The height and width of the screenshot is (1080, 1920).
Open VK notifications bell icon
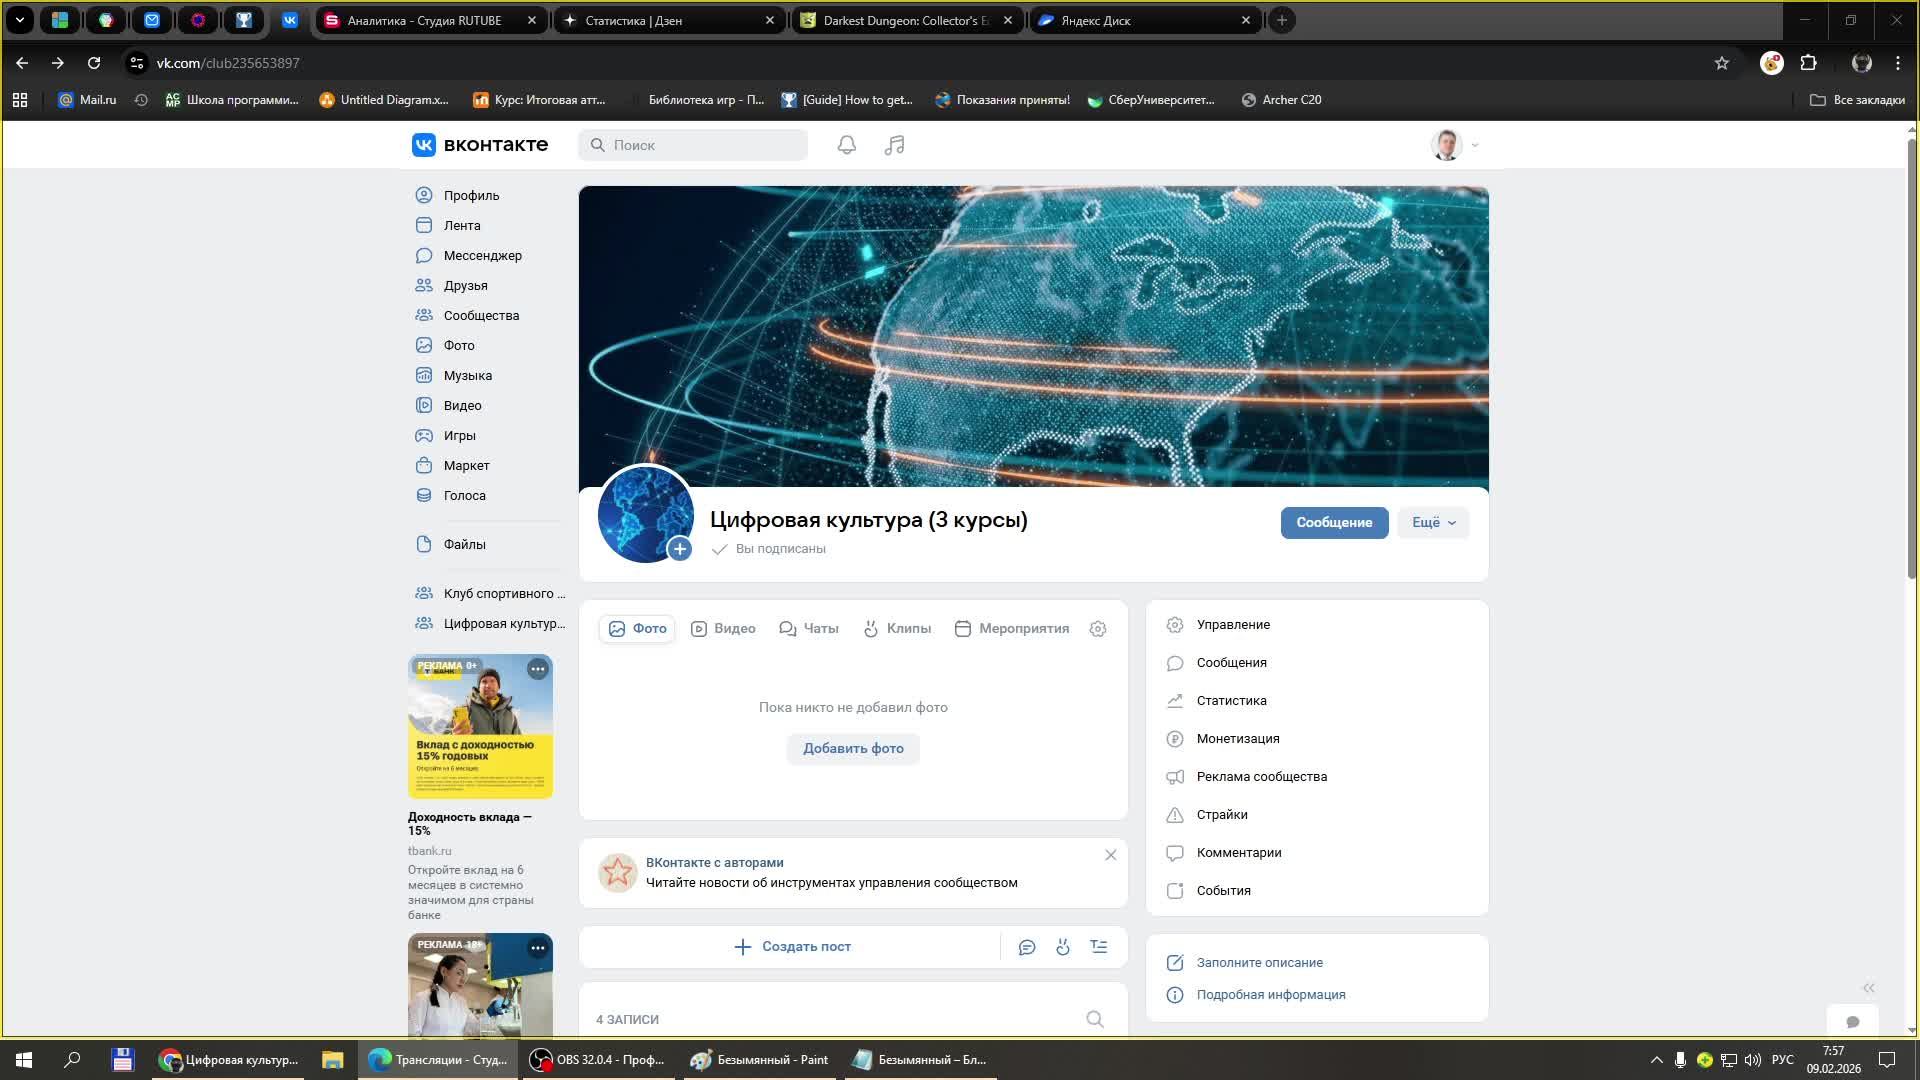click(846, 145)
